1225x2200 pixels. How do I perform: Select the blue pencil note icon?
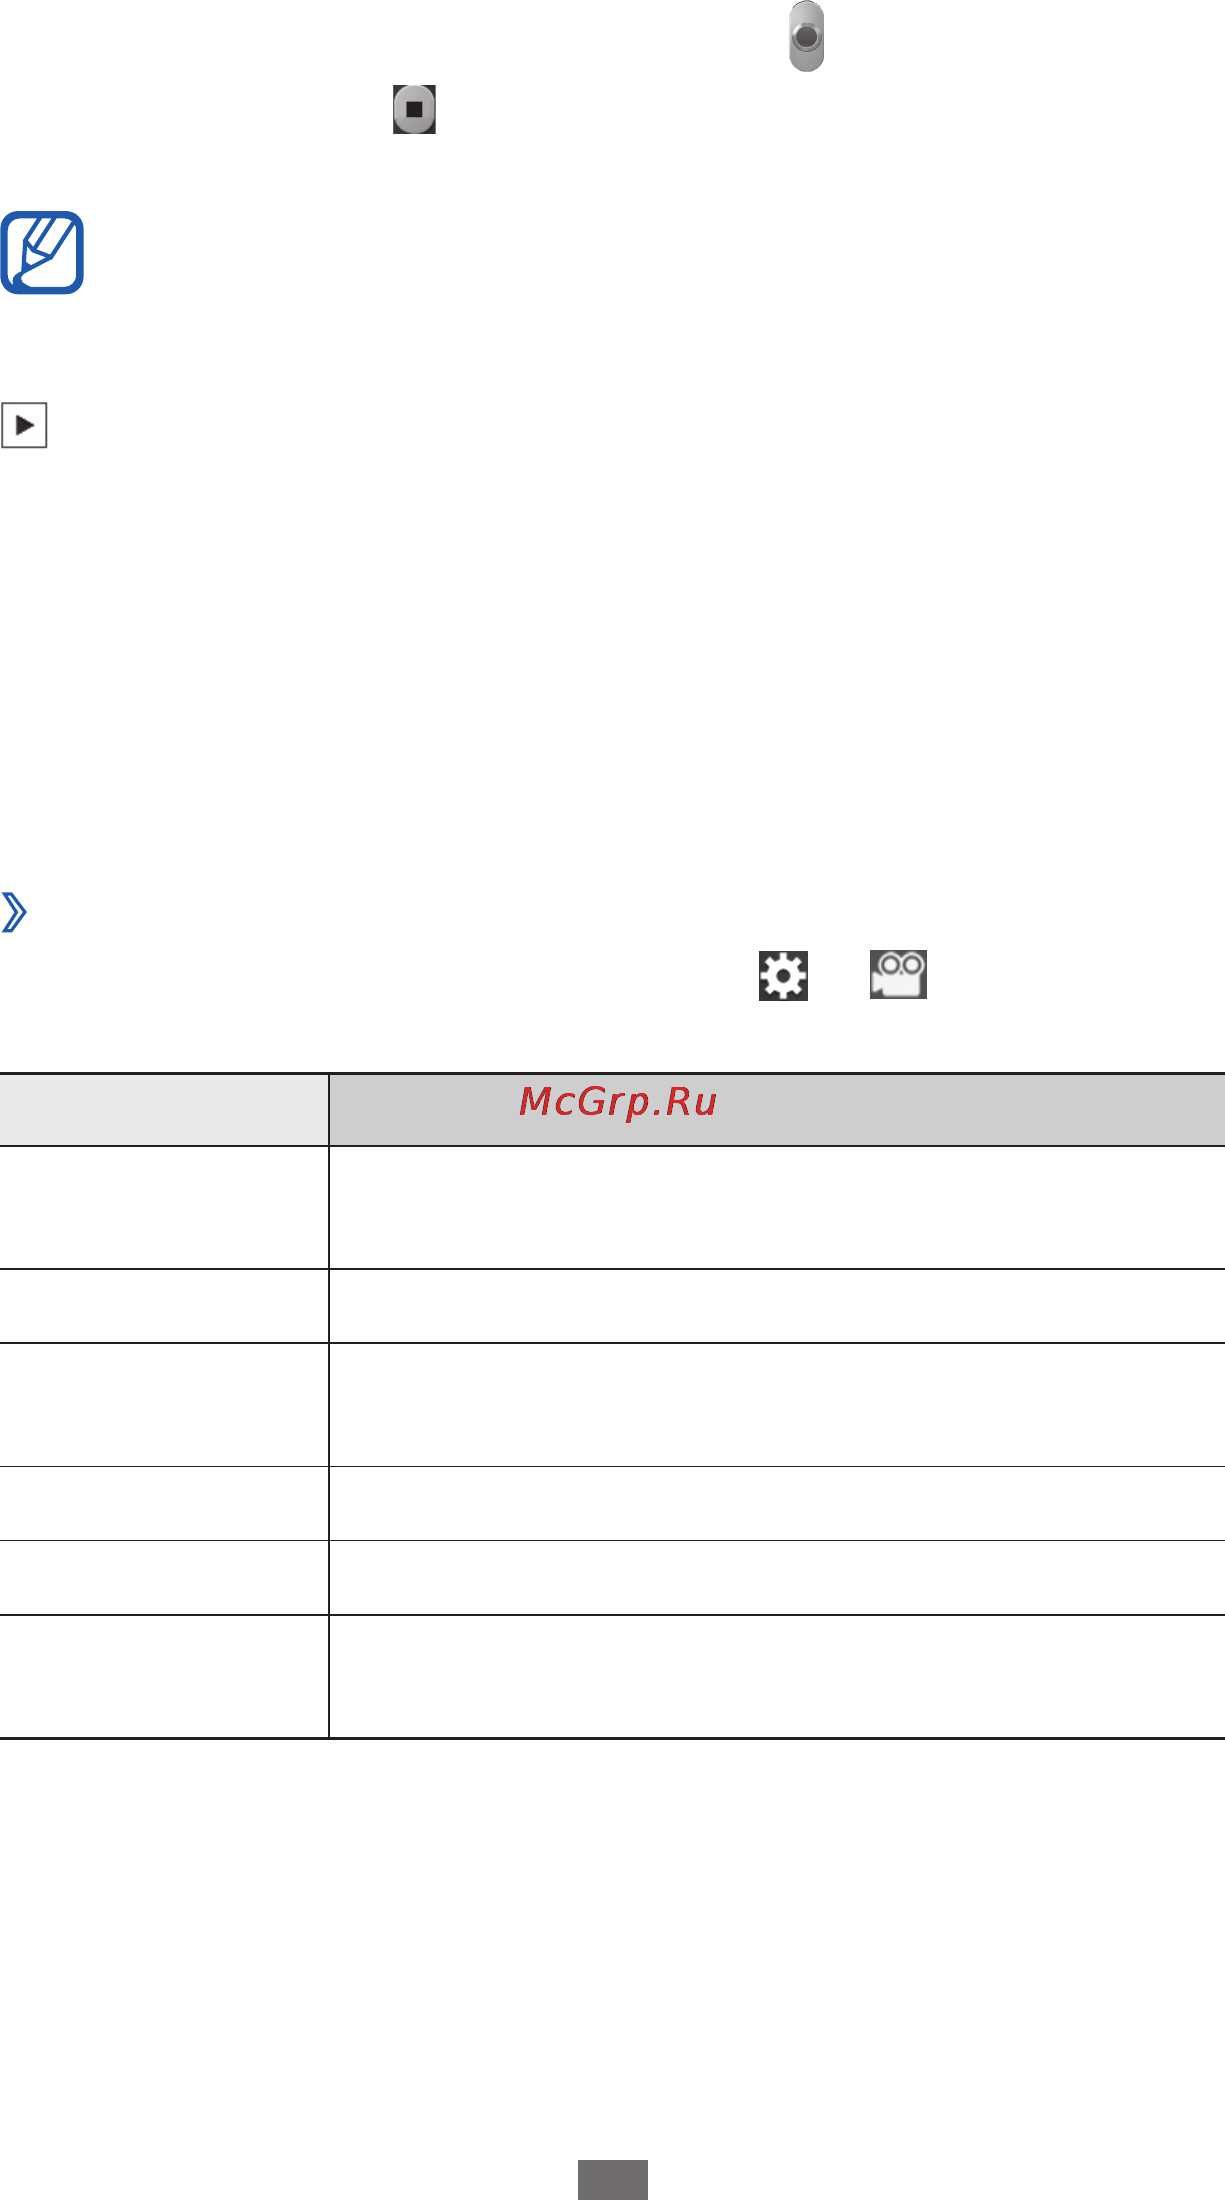[x=42, y=252]
